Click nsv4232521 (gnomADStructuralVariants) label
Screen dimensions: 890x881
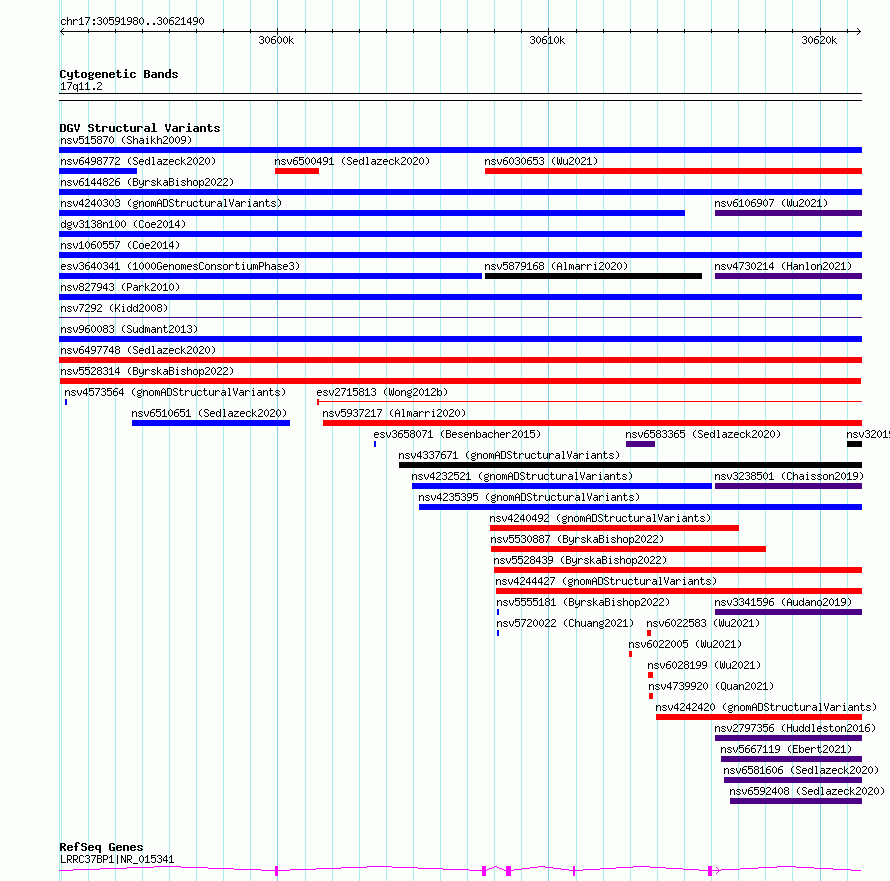point(522,476)
